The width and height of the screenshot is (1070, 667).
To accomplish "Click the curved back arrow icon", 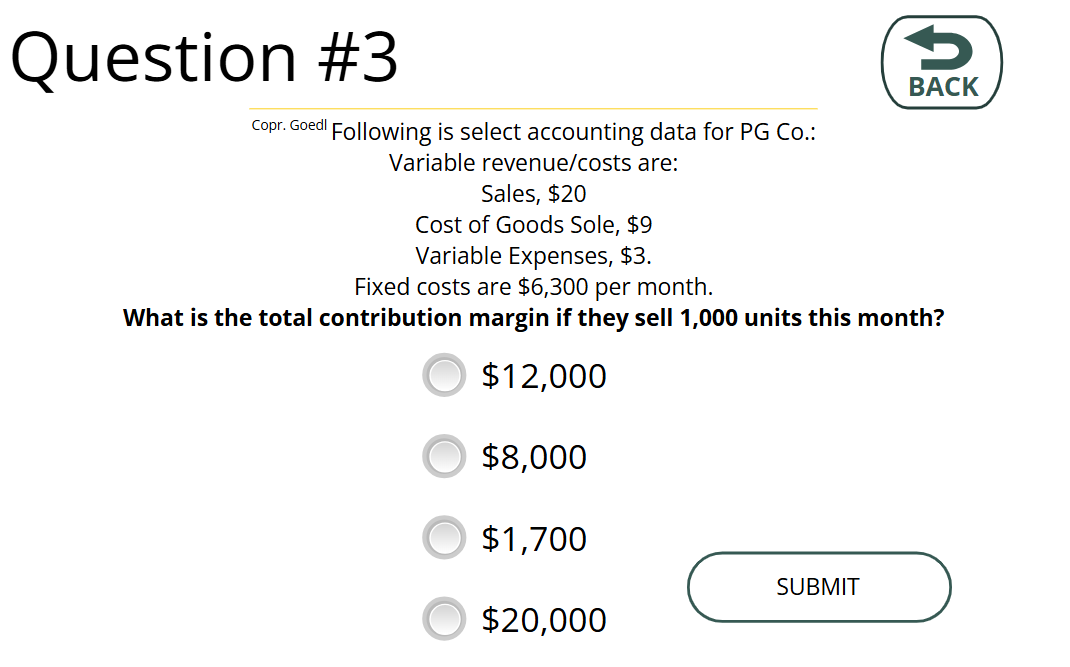I will coord(940,48).
